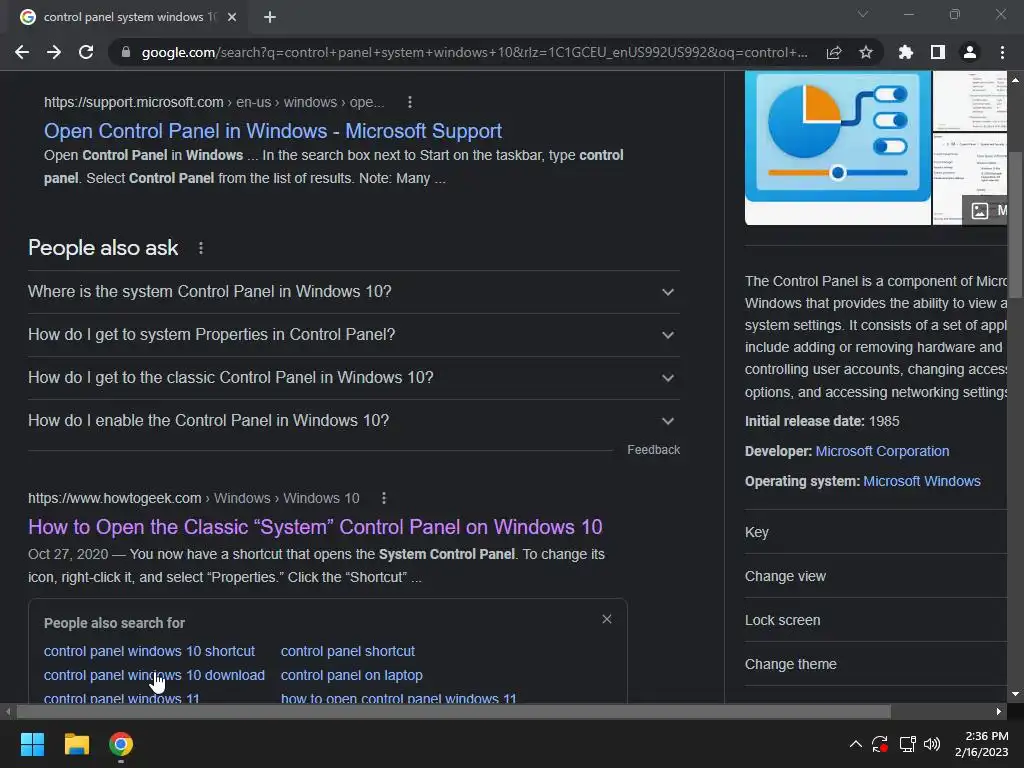View site information via the lock icon

pos(125,52)
